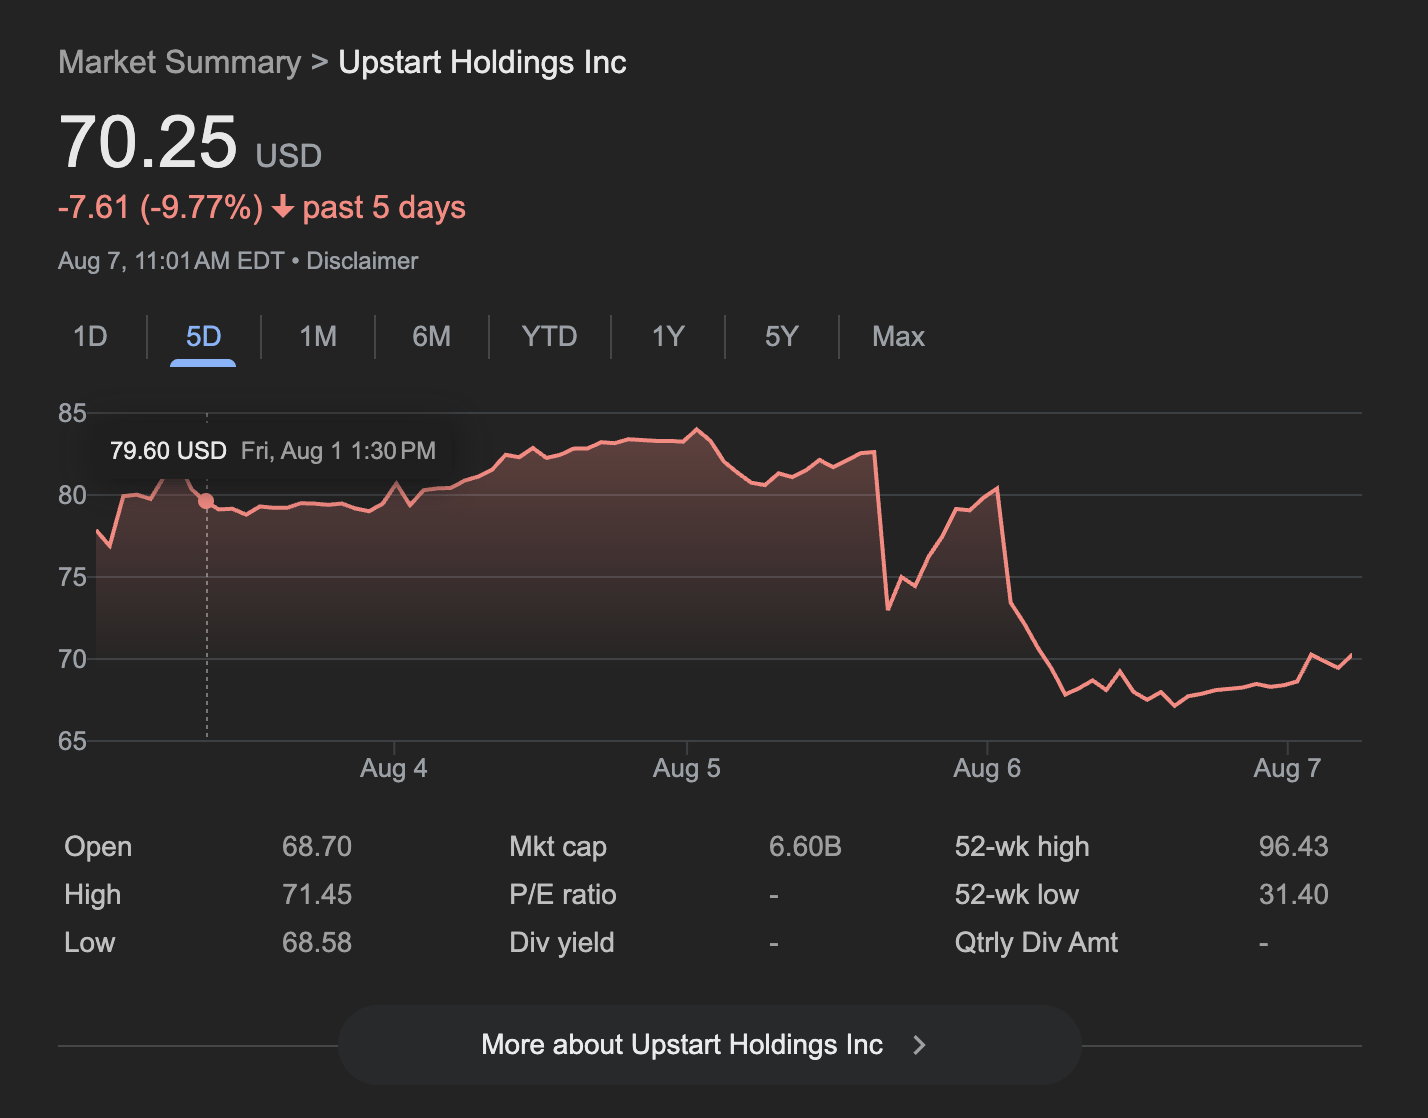
Task: Click the Low value 68.58
Action: coord(317,943)
